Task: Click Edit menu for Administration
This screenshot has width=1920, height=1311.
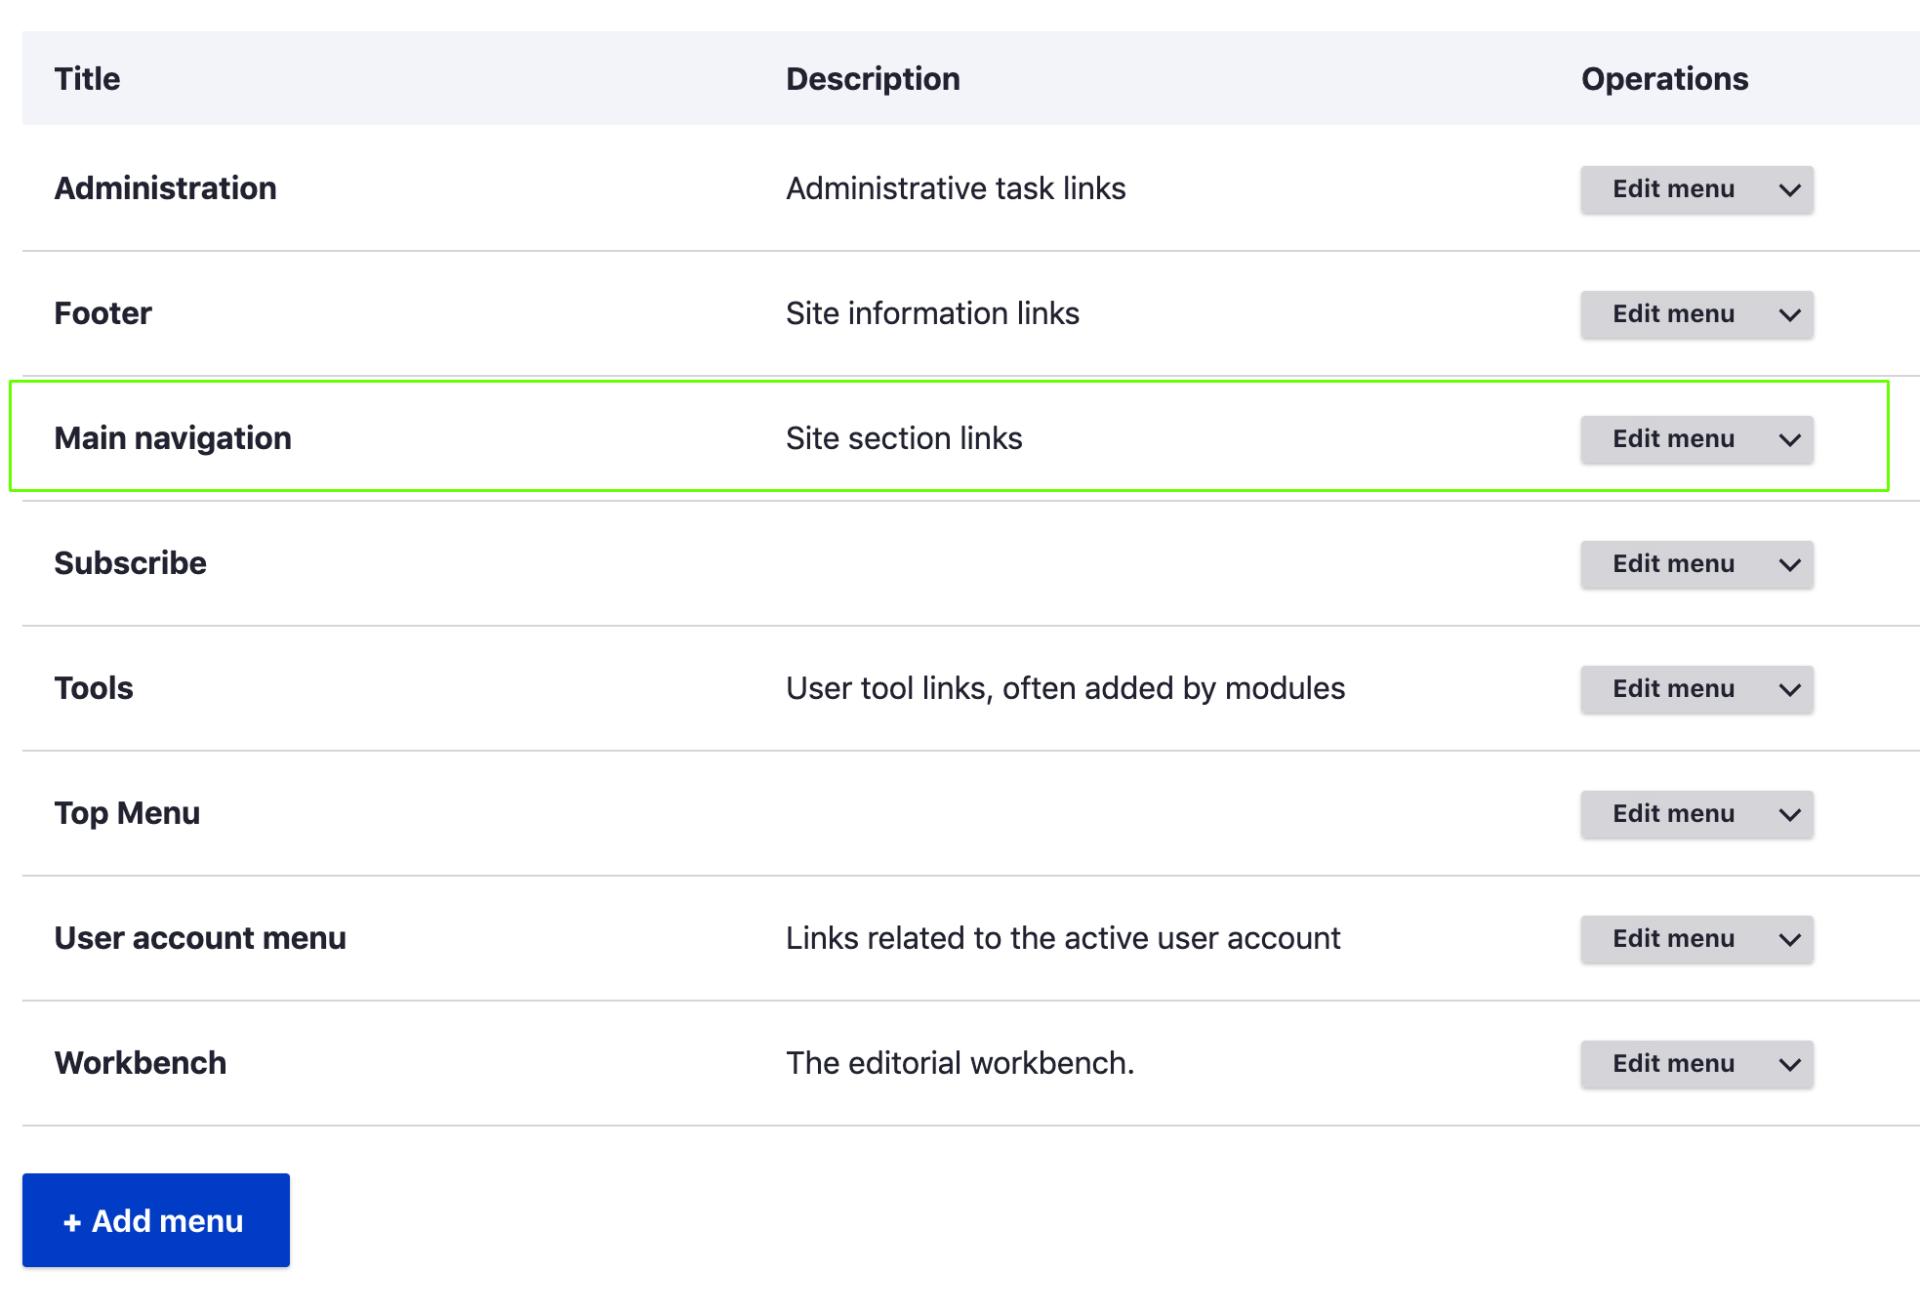Action: click(x=1673, y=189)
